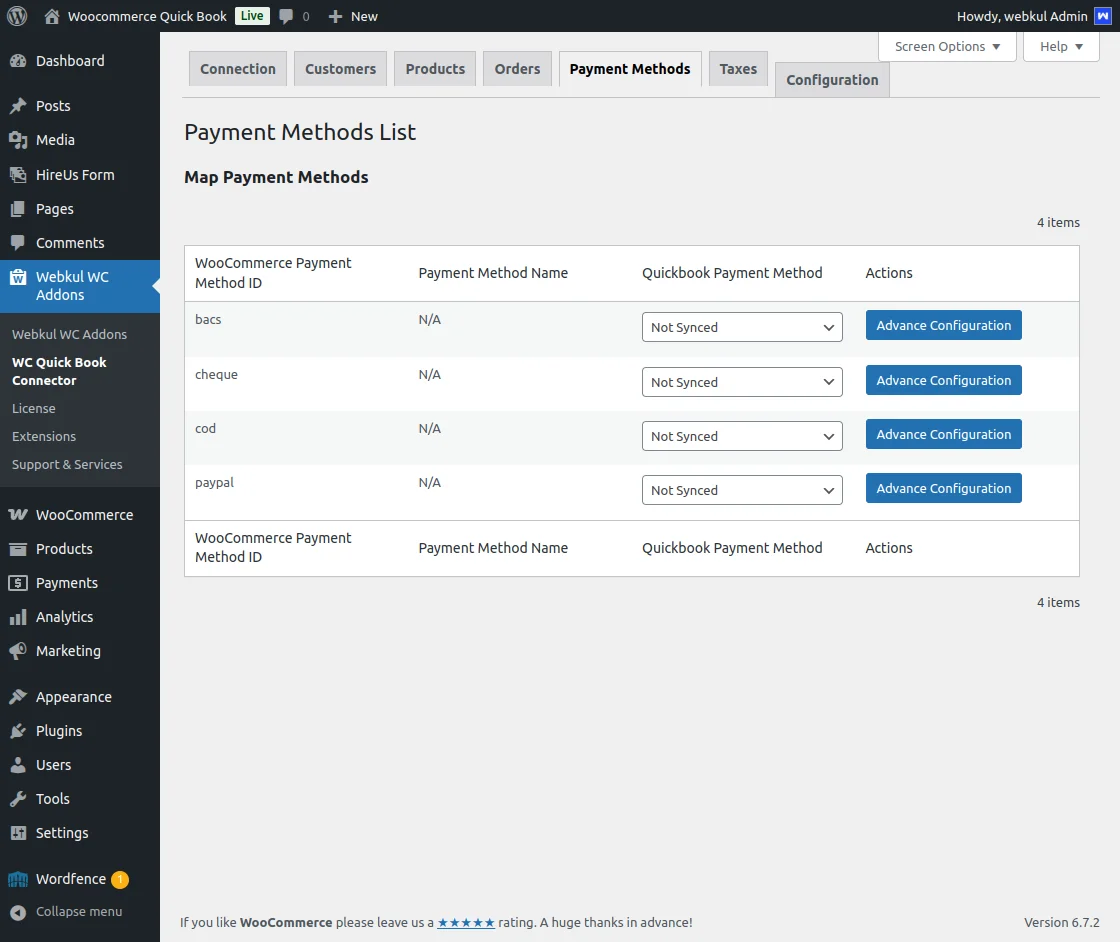The height and width of the screenshot is (942, 1120).
Task: Click the Appearance brush icon in sidebar
Action: tap(17, 696)
